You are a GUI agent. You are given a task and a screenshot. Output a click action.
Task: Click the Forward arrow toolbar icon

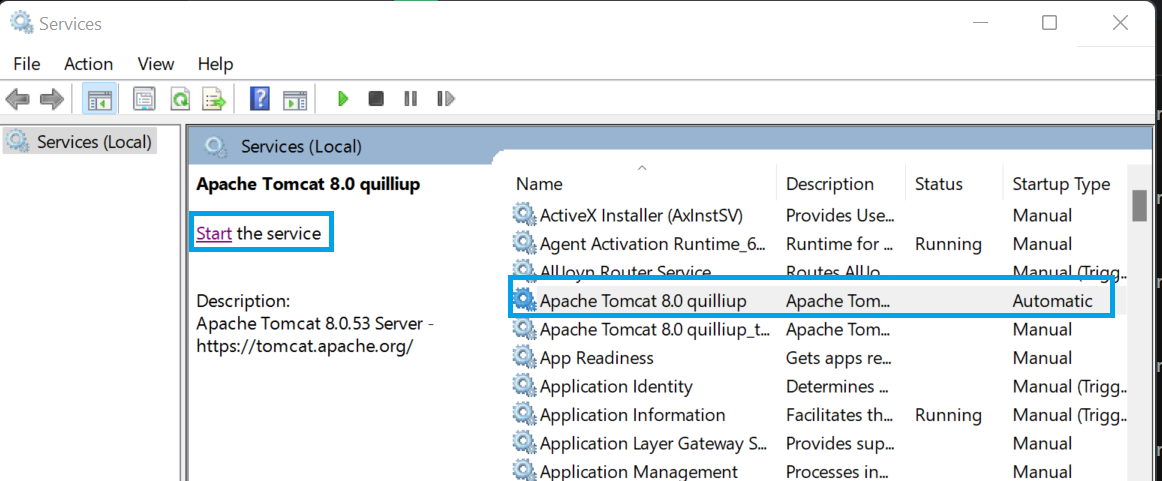tap(52, 99)
